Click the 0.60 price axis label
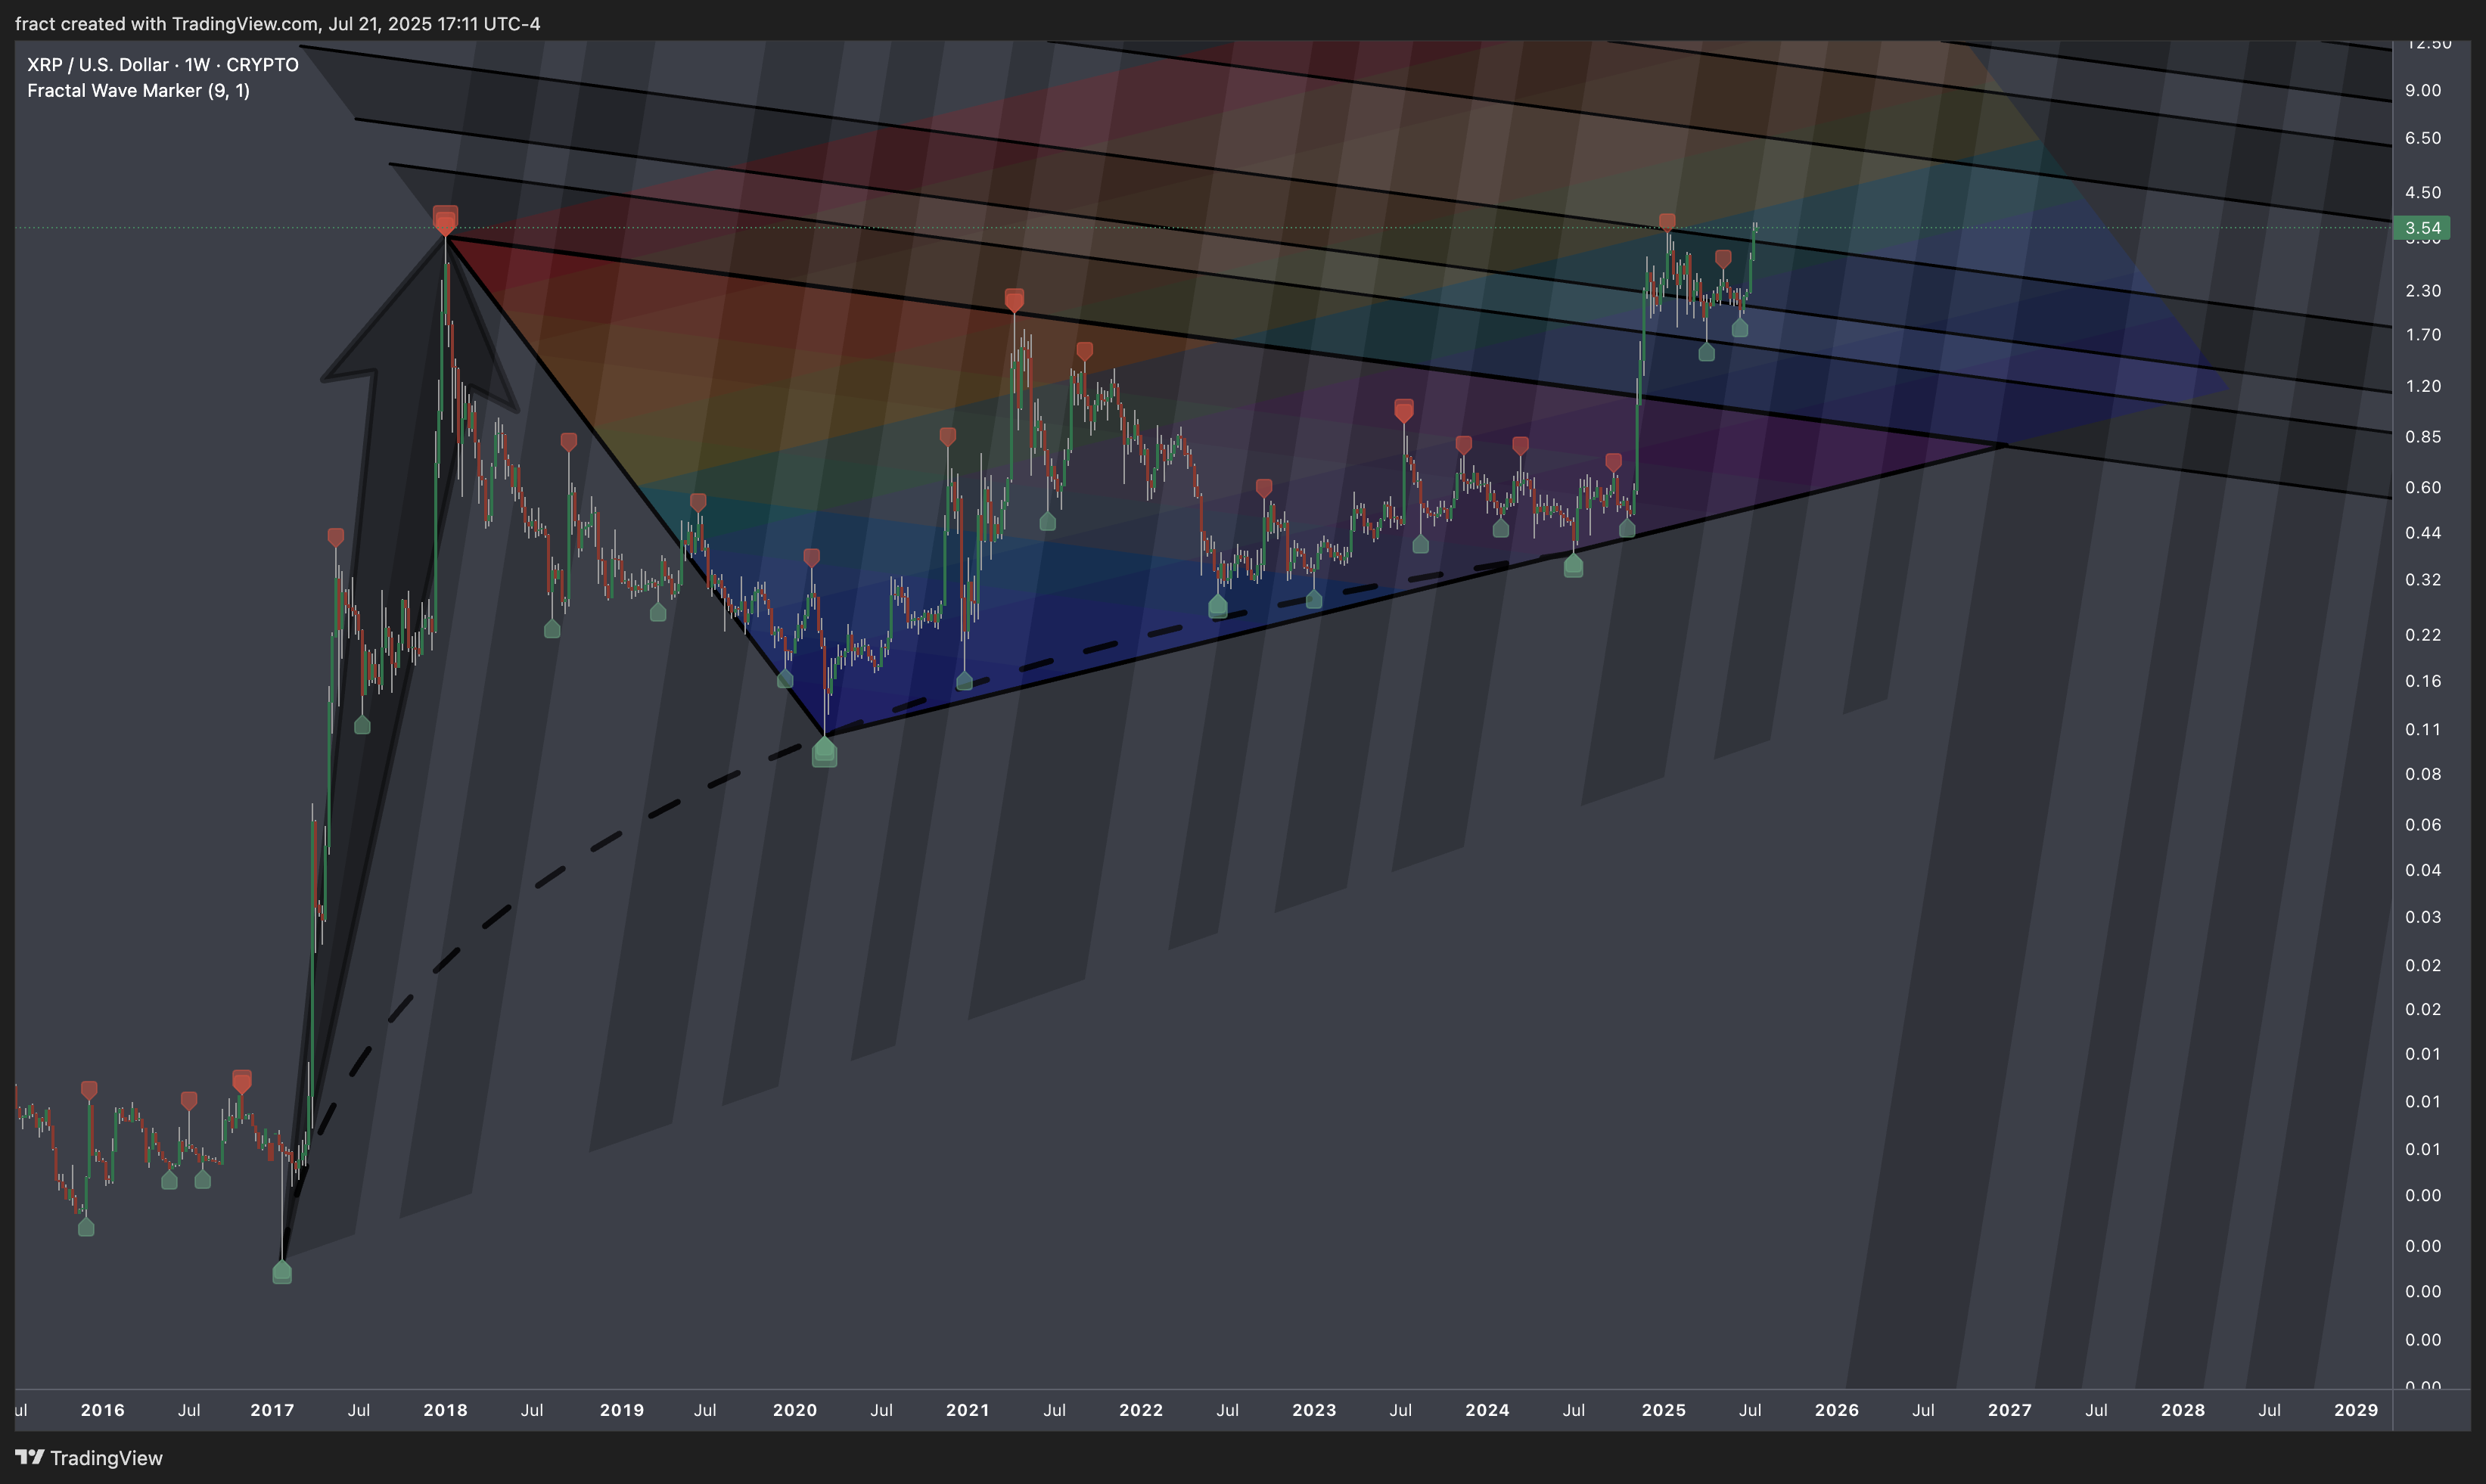This screenshot has width=2486, height=1484. (x=2423, y=487)
